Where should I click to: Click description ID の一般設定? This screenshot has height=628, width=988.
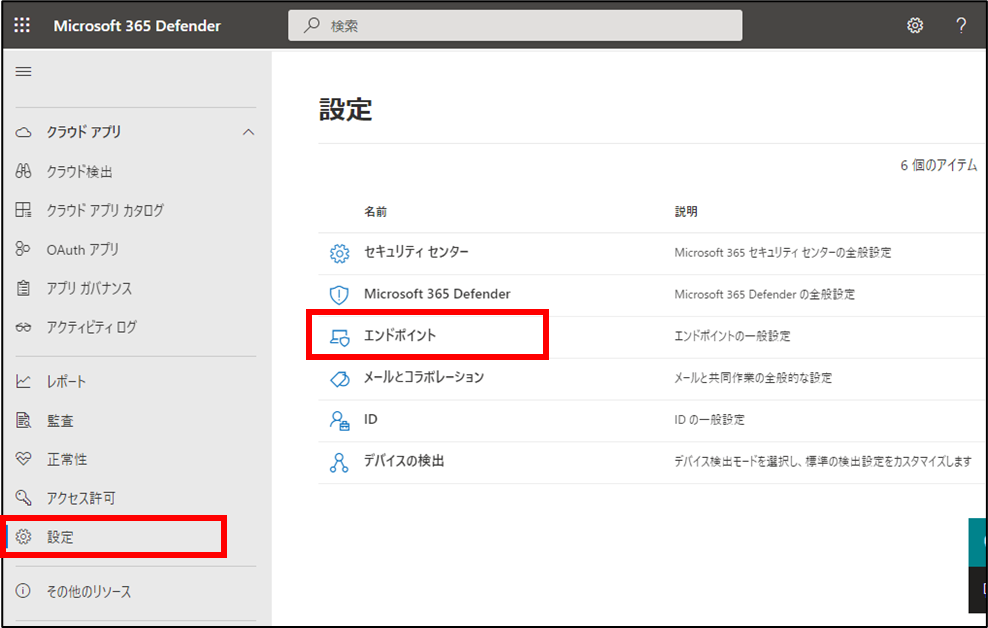tap(709, 420)
